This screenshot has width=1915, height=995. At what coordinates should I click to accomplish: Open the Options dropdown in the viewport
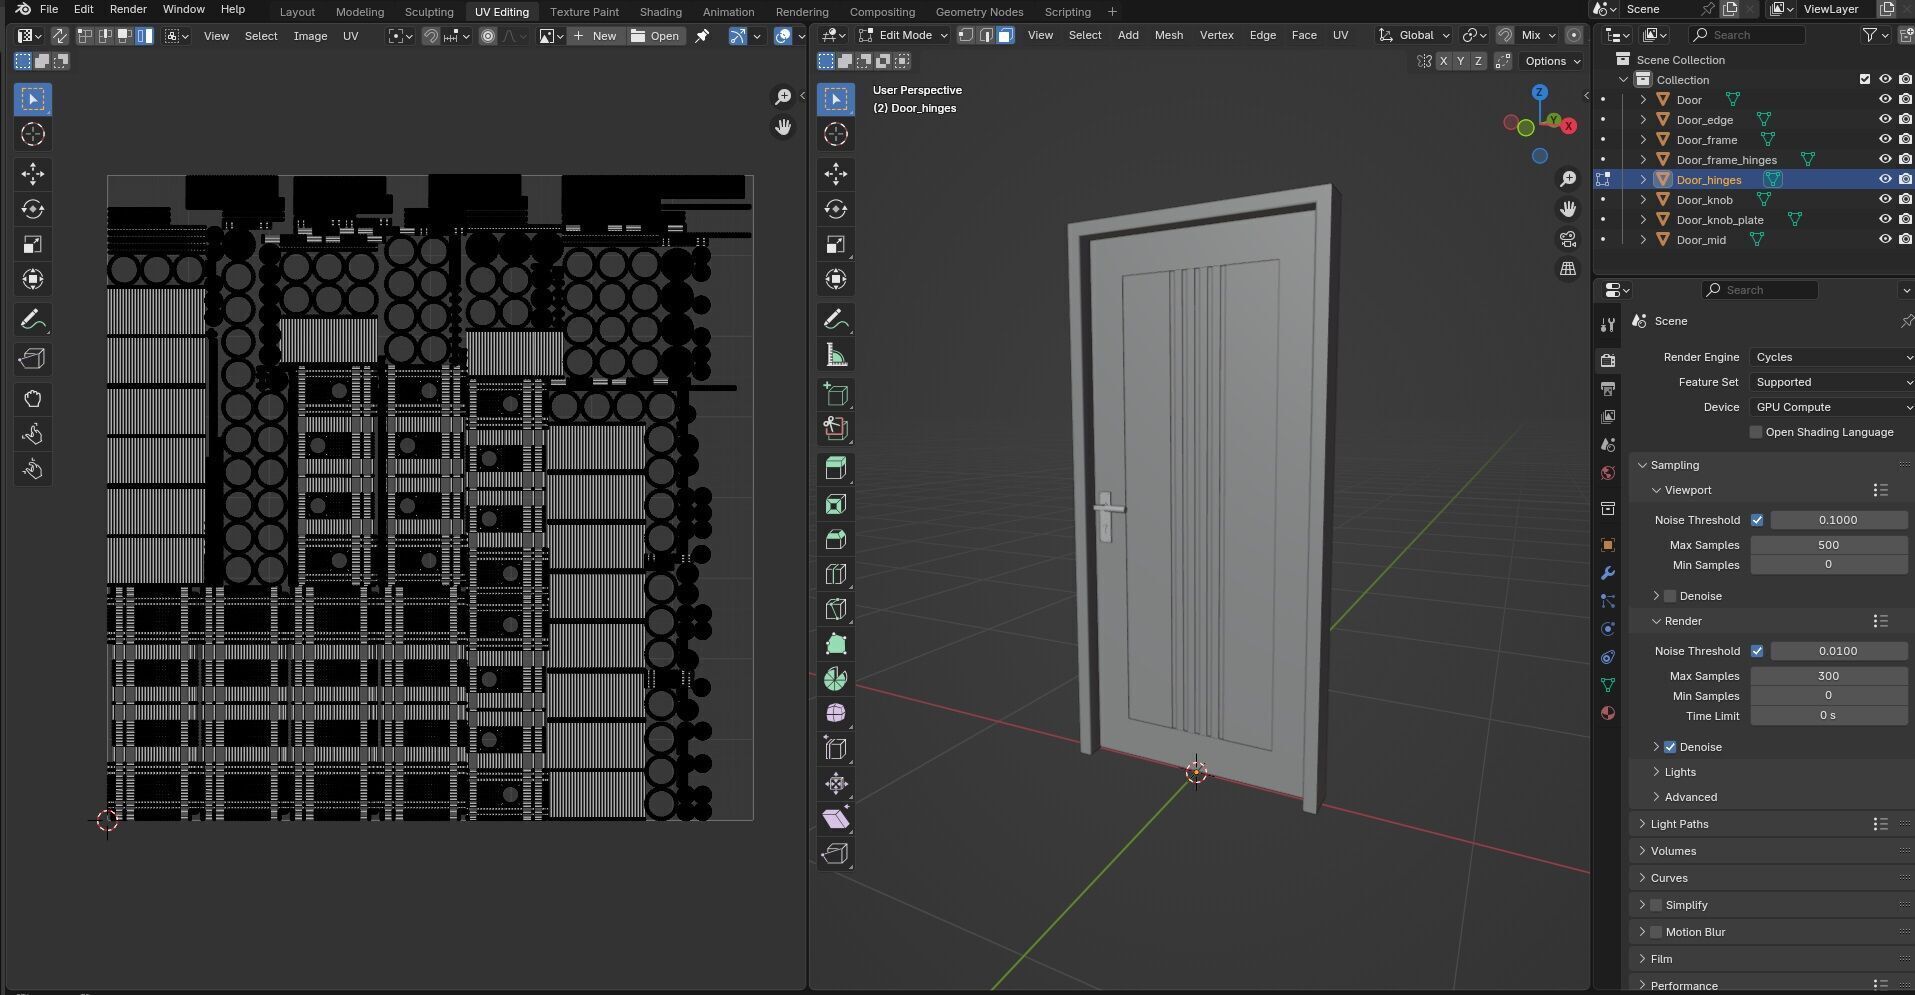[x=1552, y=61]
